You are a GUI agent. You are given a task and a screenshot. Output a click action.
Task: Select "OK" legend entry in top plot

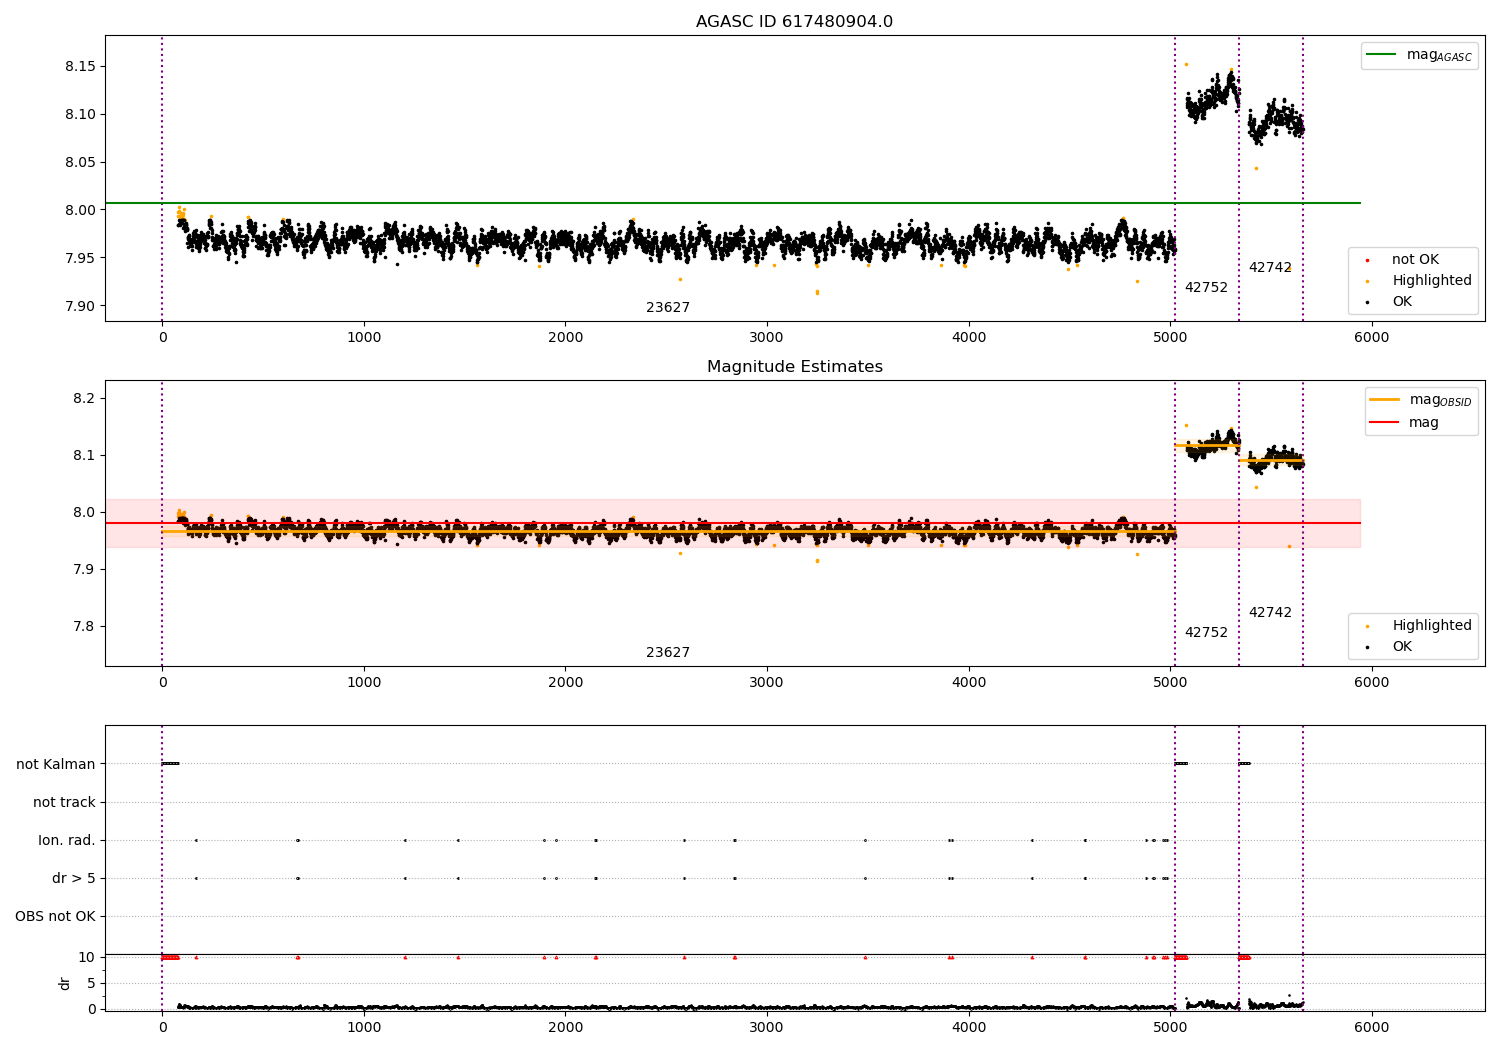pos(1402,302)
